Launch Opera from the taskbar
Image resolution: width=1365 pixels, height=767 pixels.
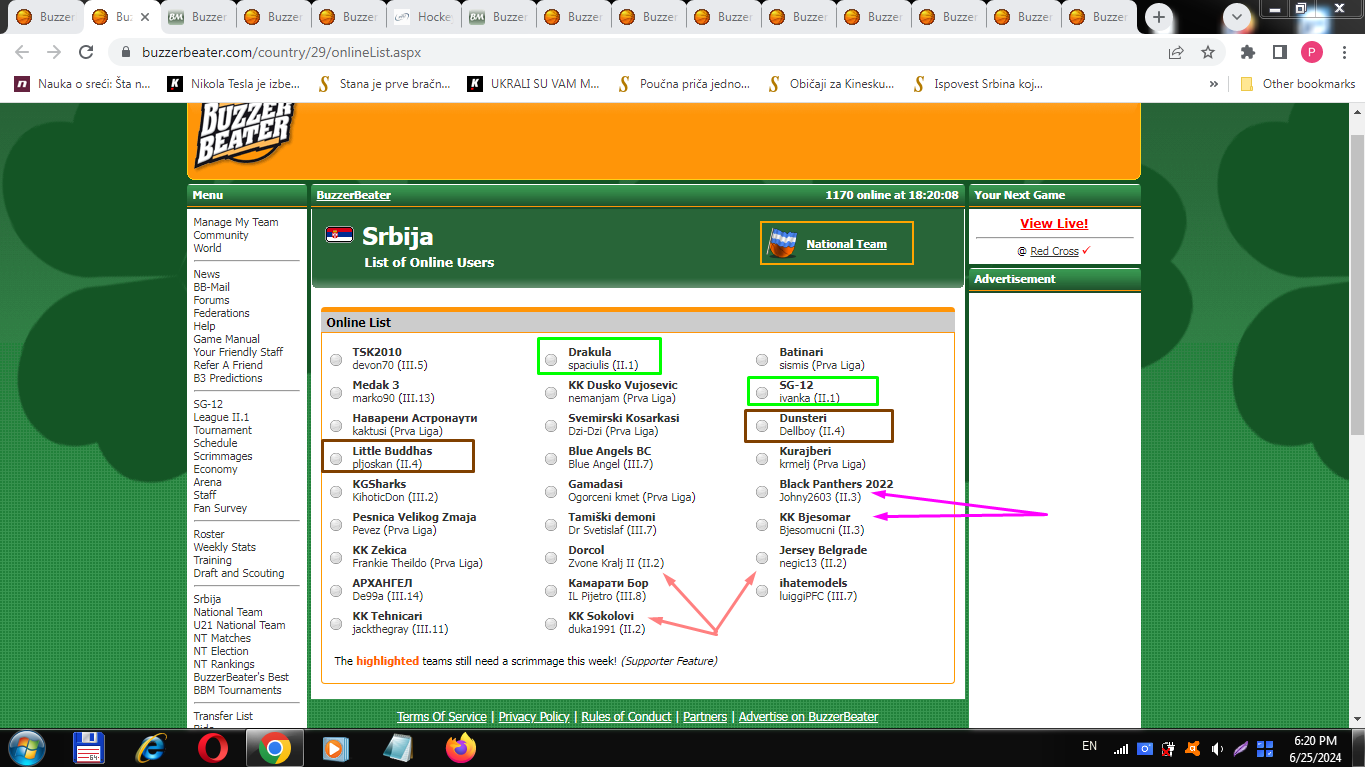tap(212, 747)
